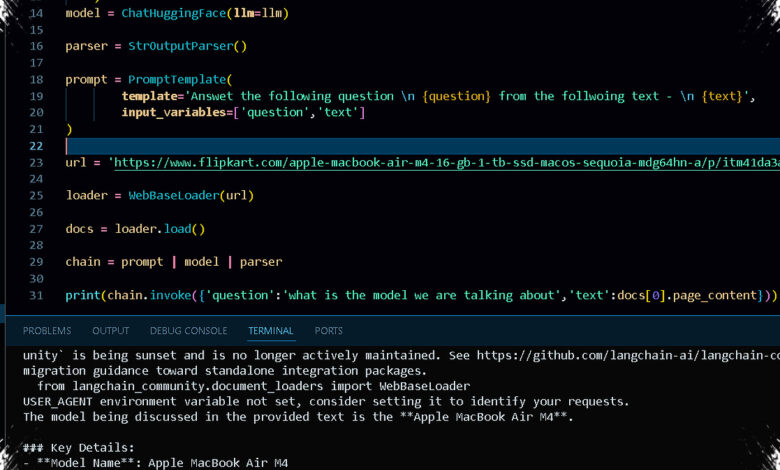Click the USER_AGENT warning line in terminal

[326, 402]
